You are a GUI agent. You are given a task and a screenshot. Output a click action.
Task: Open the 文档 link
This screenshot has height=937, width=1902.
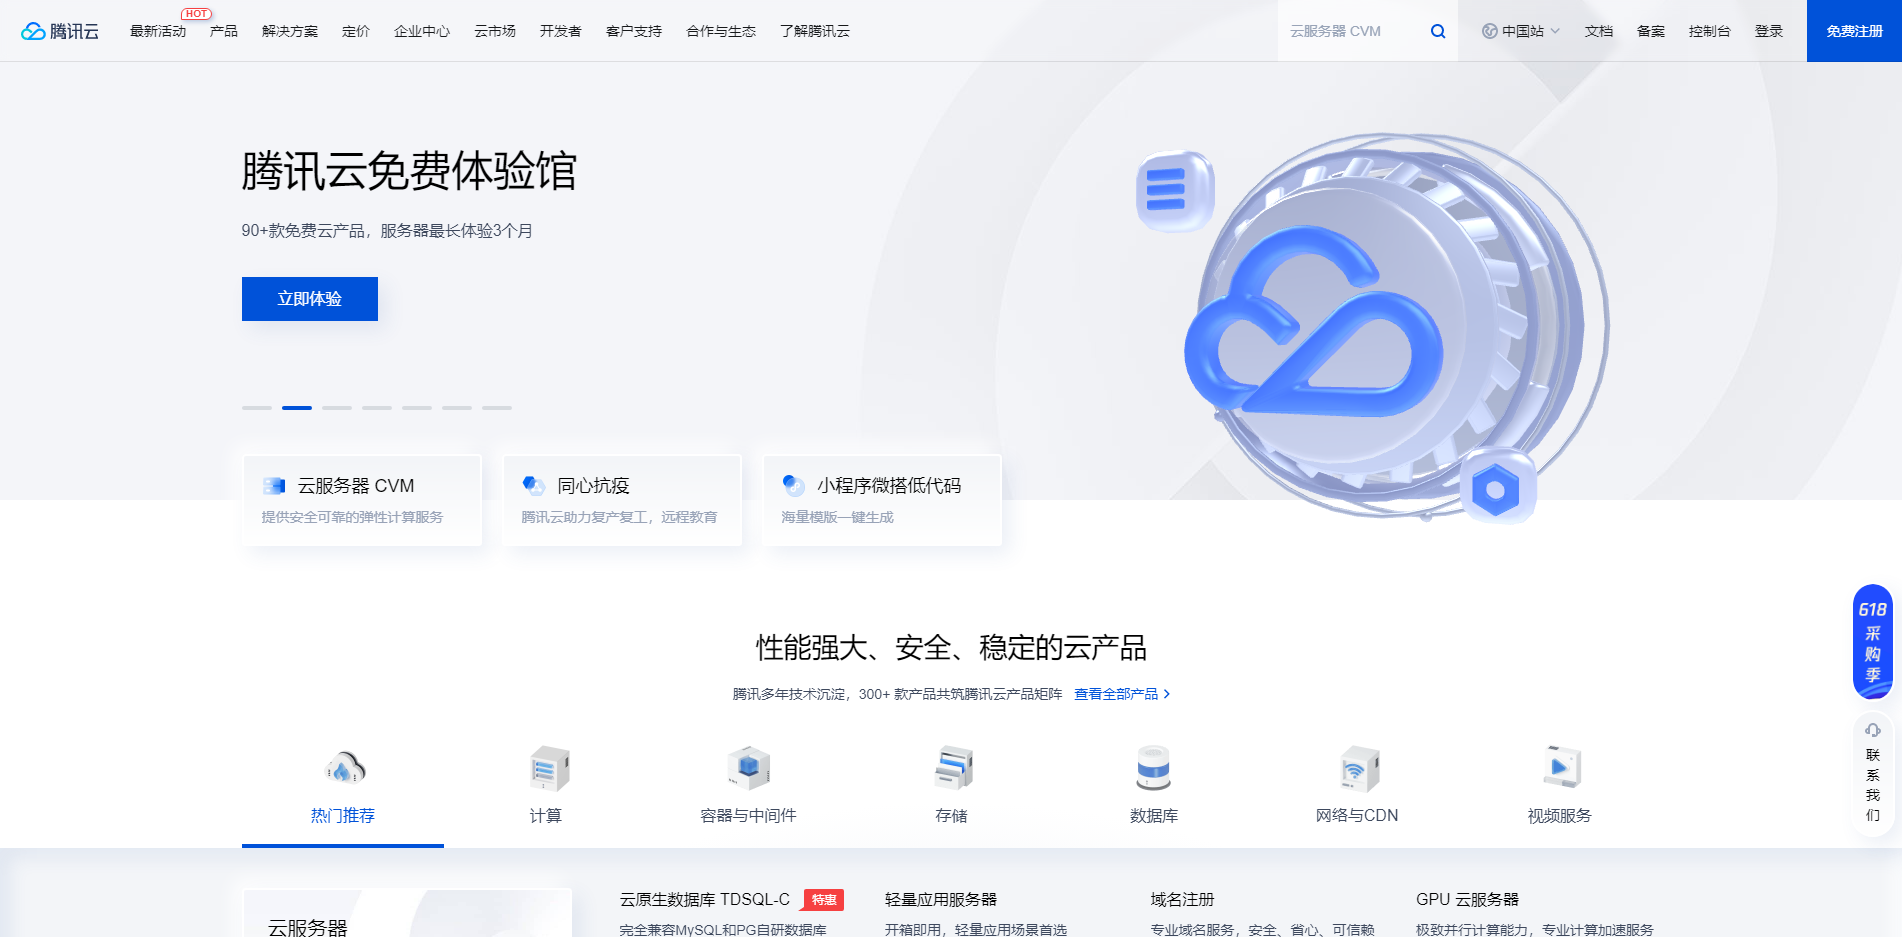(1599, 31)
